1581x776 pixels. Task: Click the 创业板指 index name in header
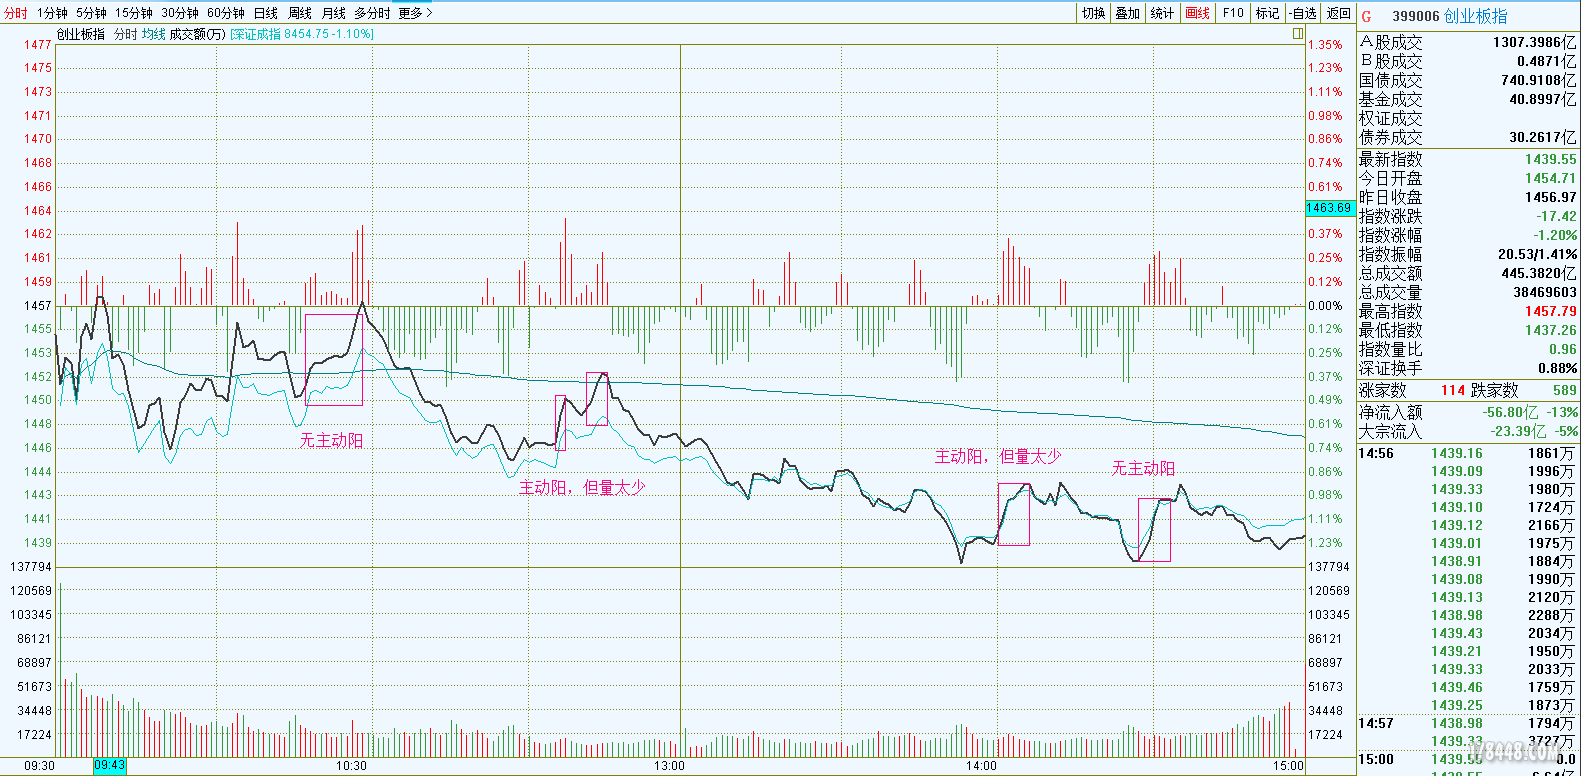(x=1476, y=16)
